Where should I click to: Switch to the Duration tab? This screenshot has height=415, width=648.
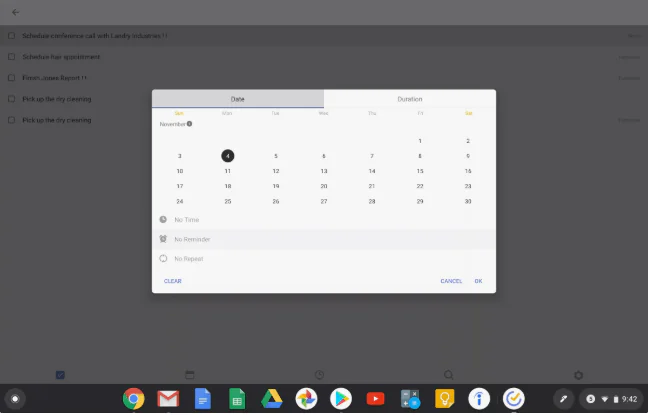(x=410, y=99)
